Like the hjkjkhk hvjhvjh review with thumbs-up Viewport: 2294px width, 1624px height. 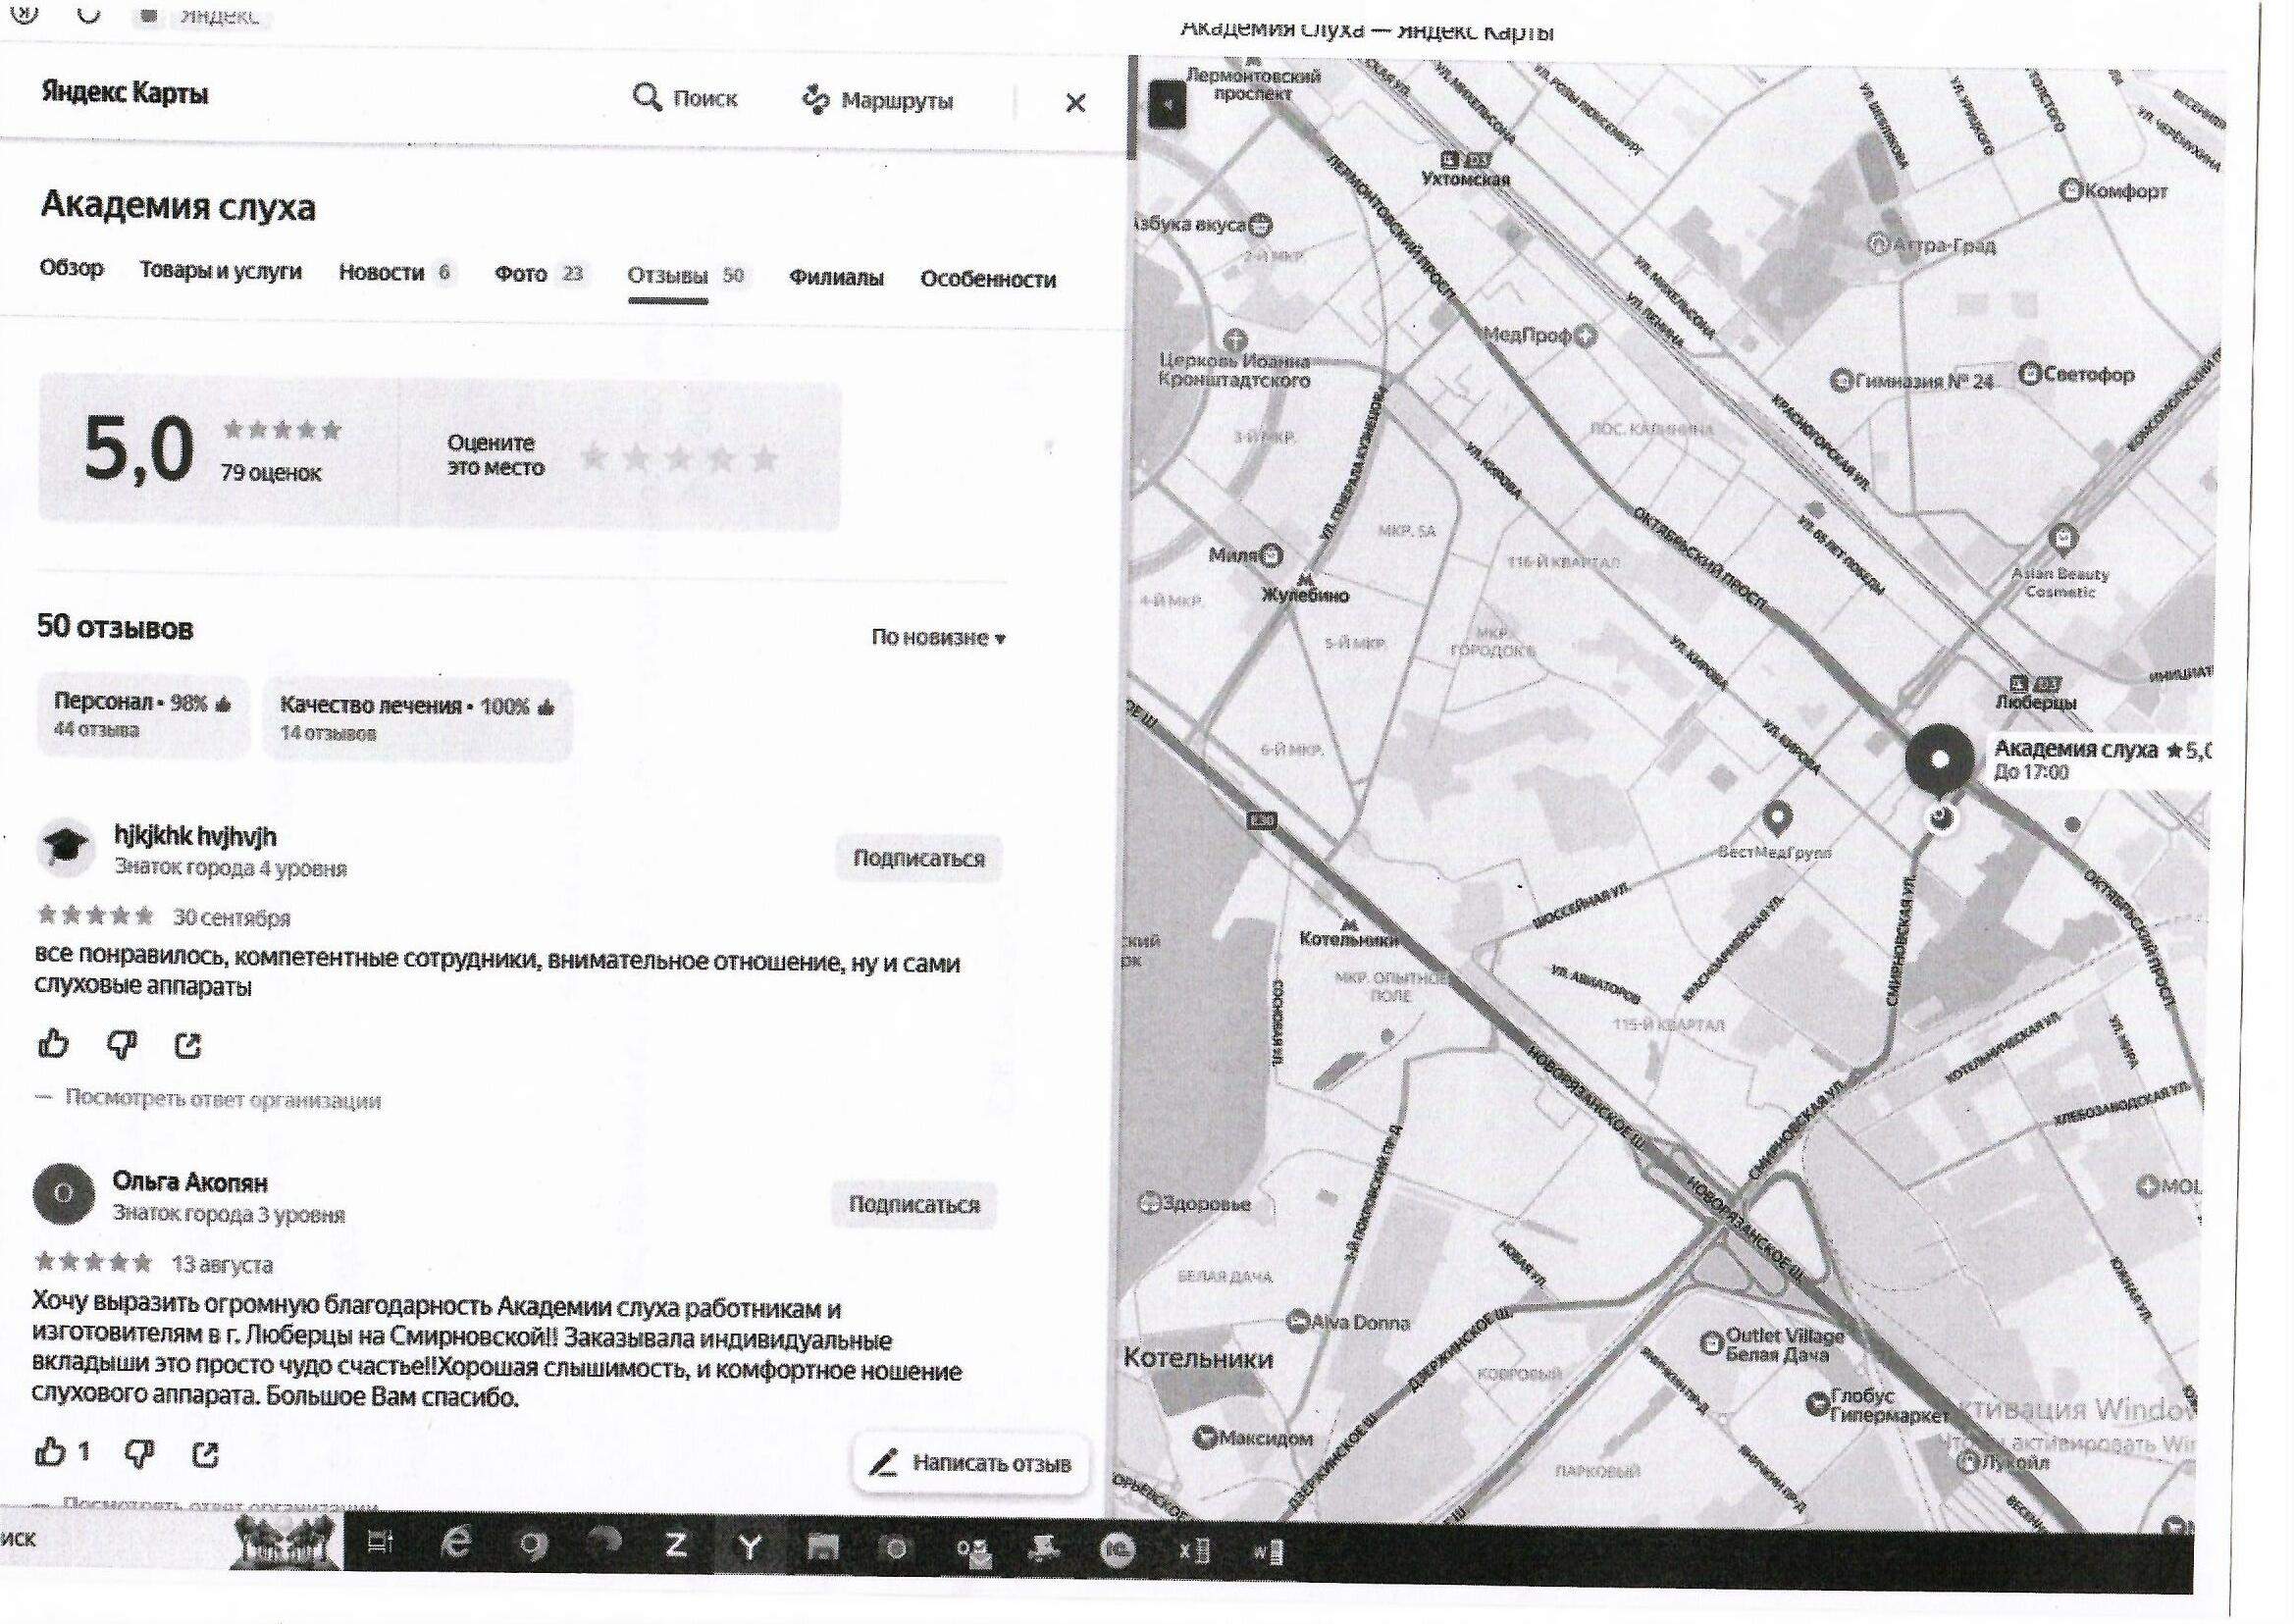53,1044
